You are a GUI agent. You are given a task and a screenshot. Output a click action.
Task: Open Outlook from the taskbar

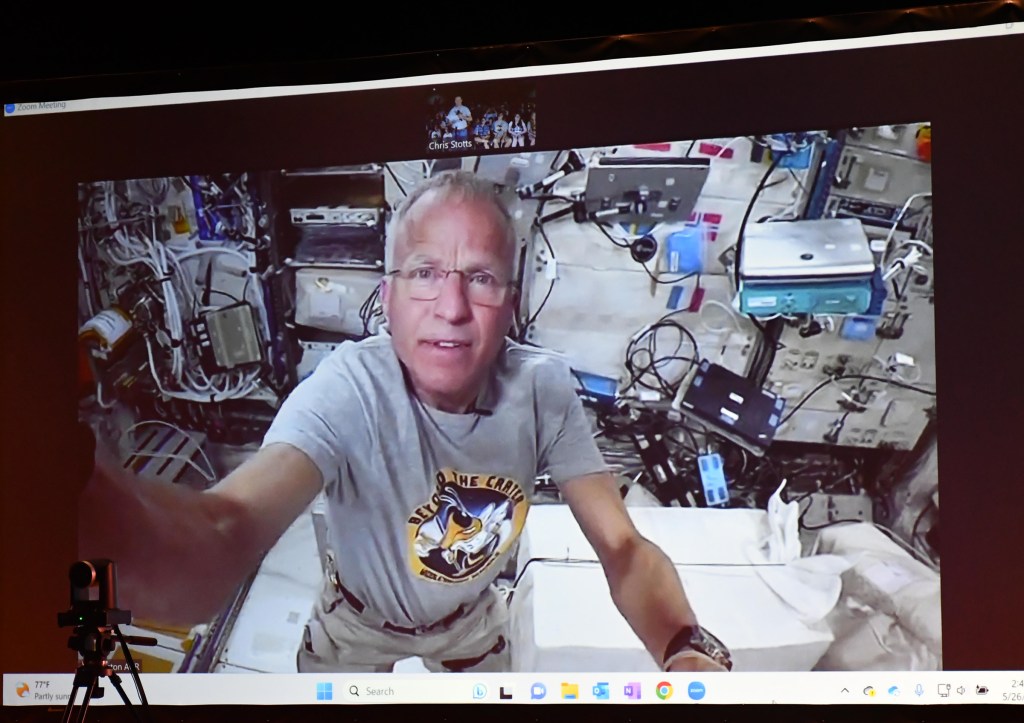601,691
